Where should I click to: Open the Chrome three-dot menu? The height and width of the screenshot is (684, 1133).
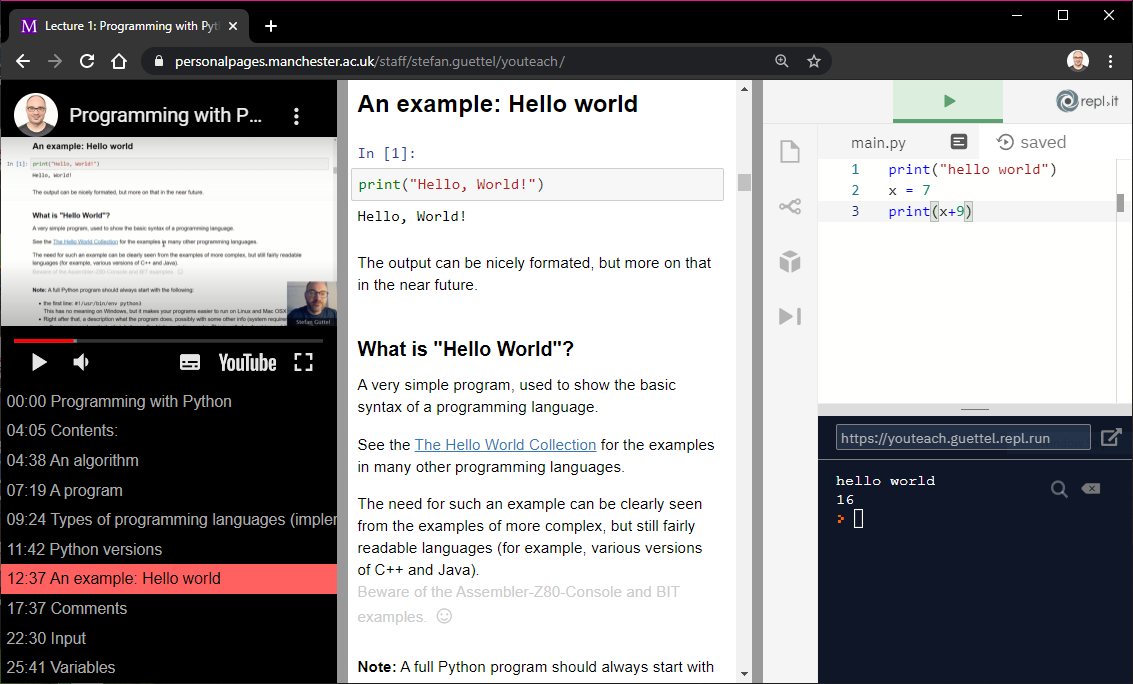pos(1110,61)
